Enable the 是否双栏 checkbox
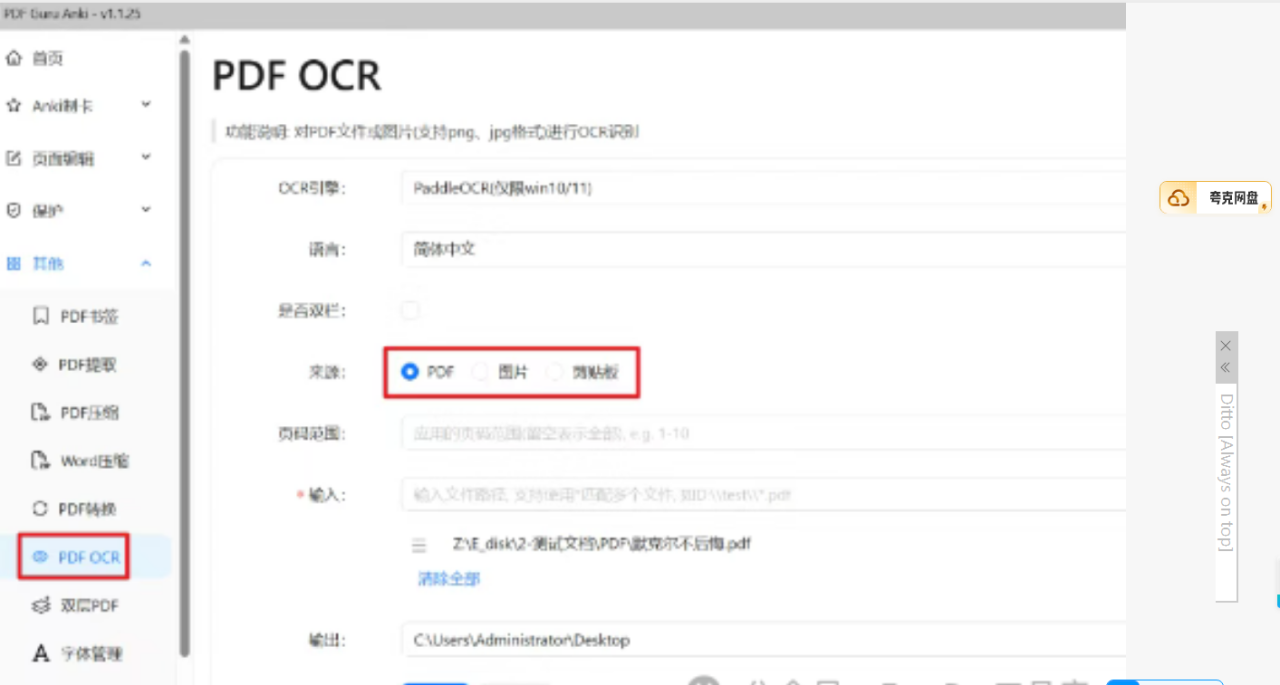 (x=410, y=311)
